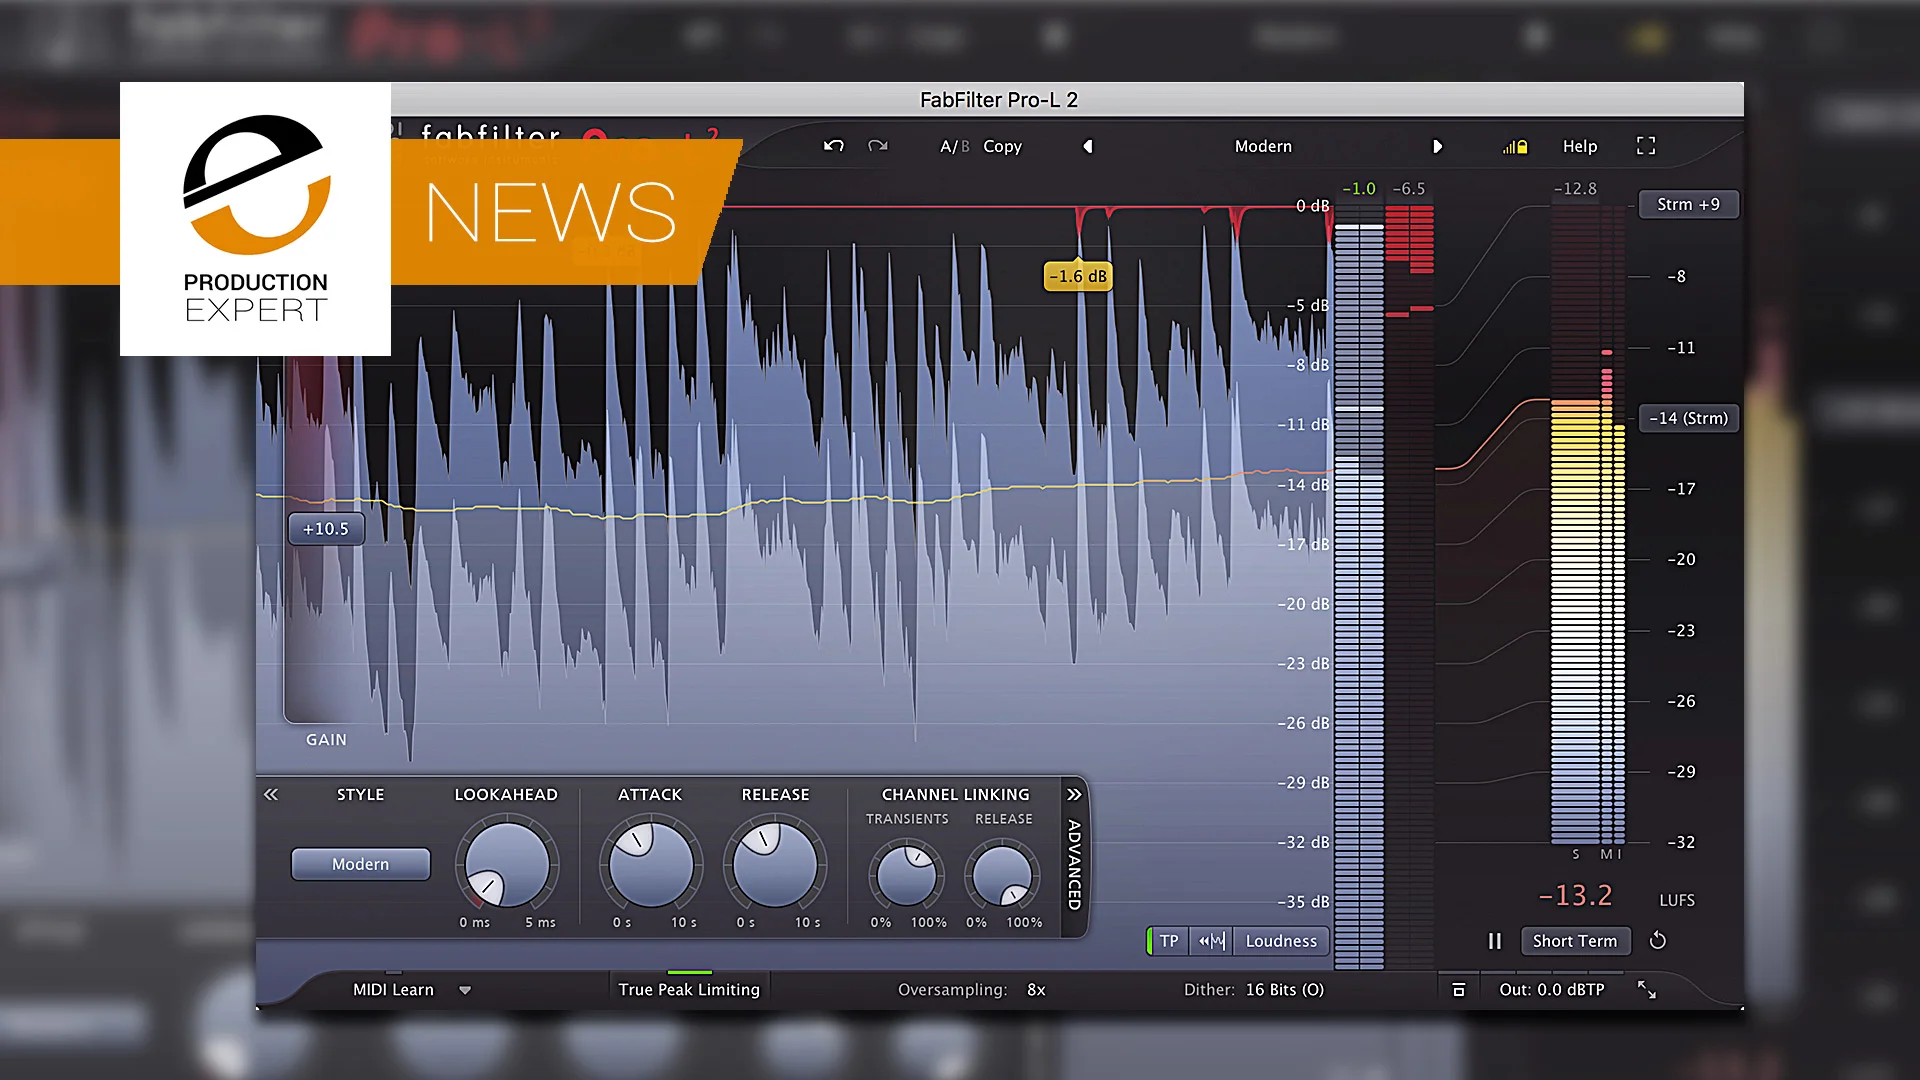The width and height of the screenshot is (1920, 1080).
Task: Open the MIDI Learn dropdown arrow
Action: 465,990
